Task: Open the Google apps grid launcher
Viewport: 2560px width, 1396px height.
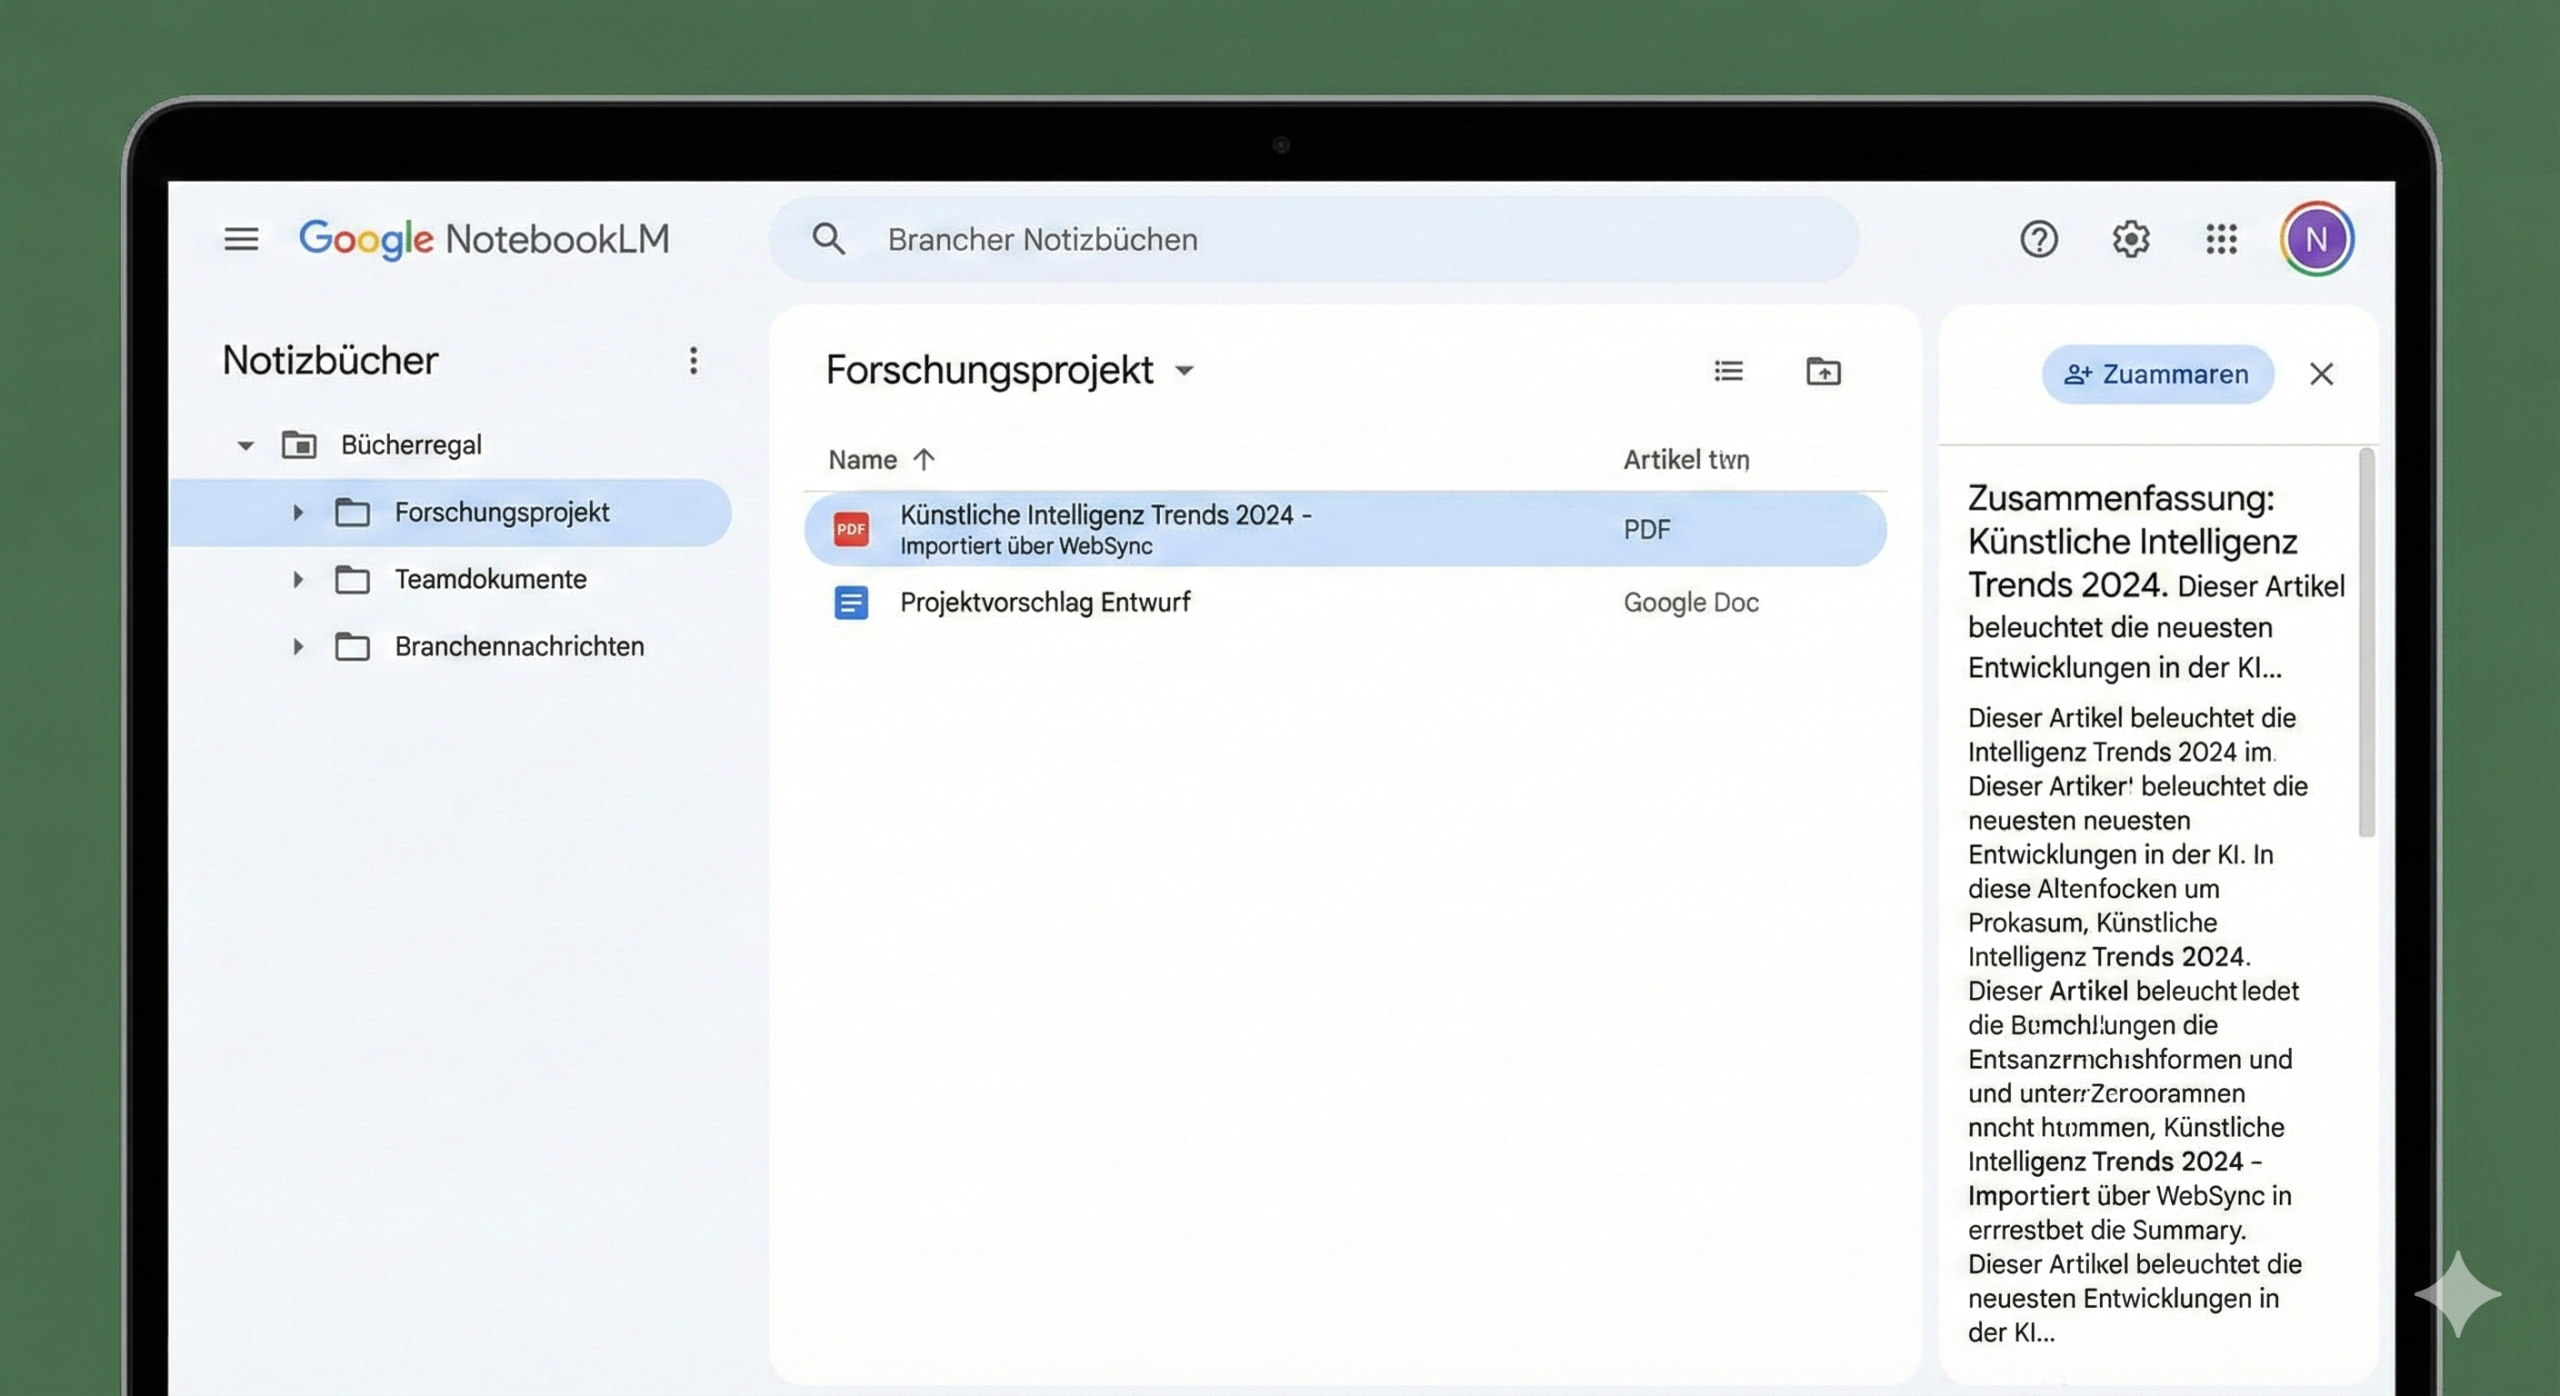Action: [x=2222, y=239]
